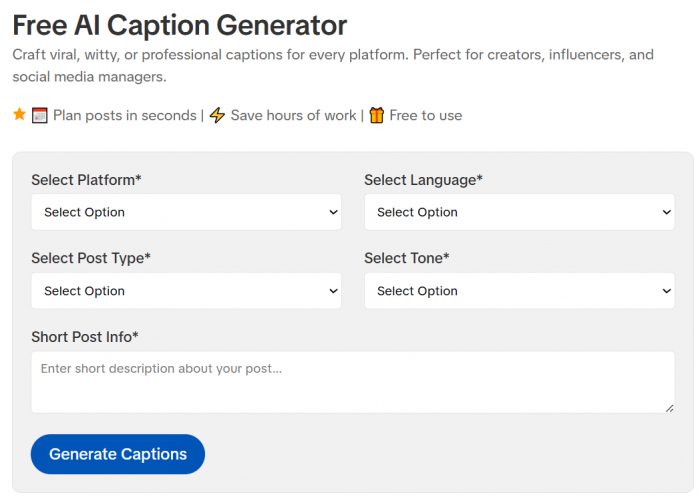This screenshot has width=700, height=503.
Task: Click the Select Tone label
Action: click(407, 258)
